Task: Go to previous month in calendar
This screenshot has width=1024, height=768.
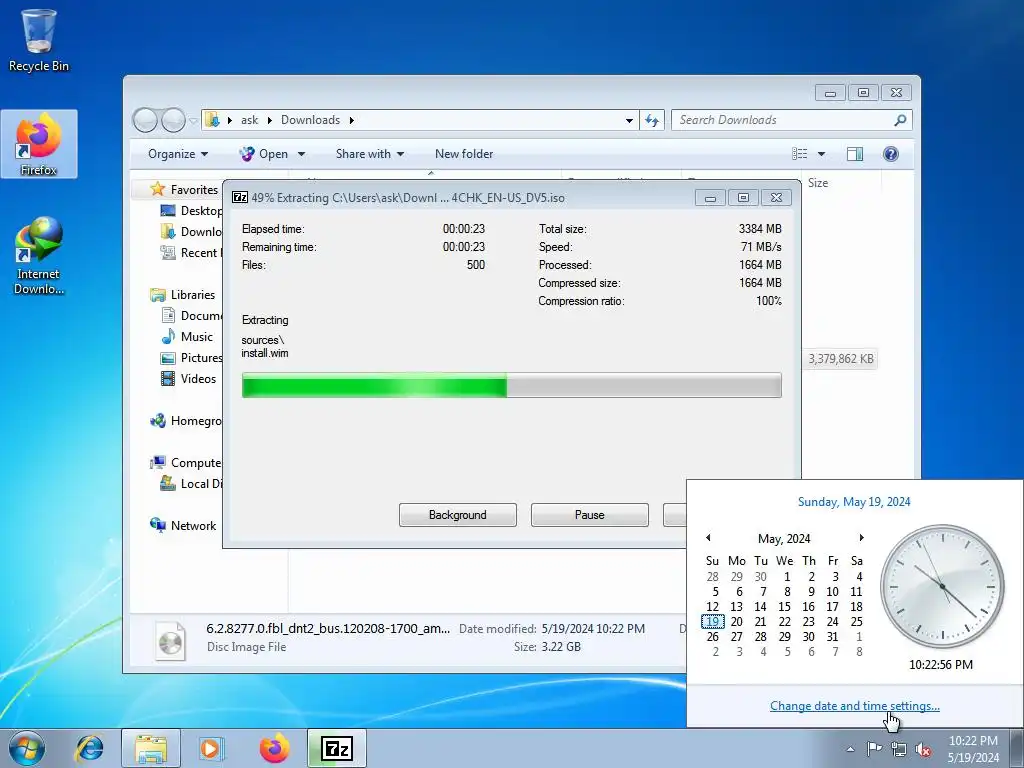Action: pos(708,537)
